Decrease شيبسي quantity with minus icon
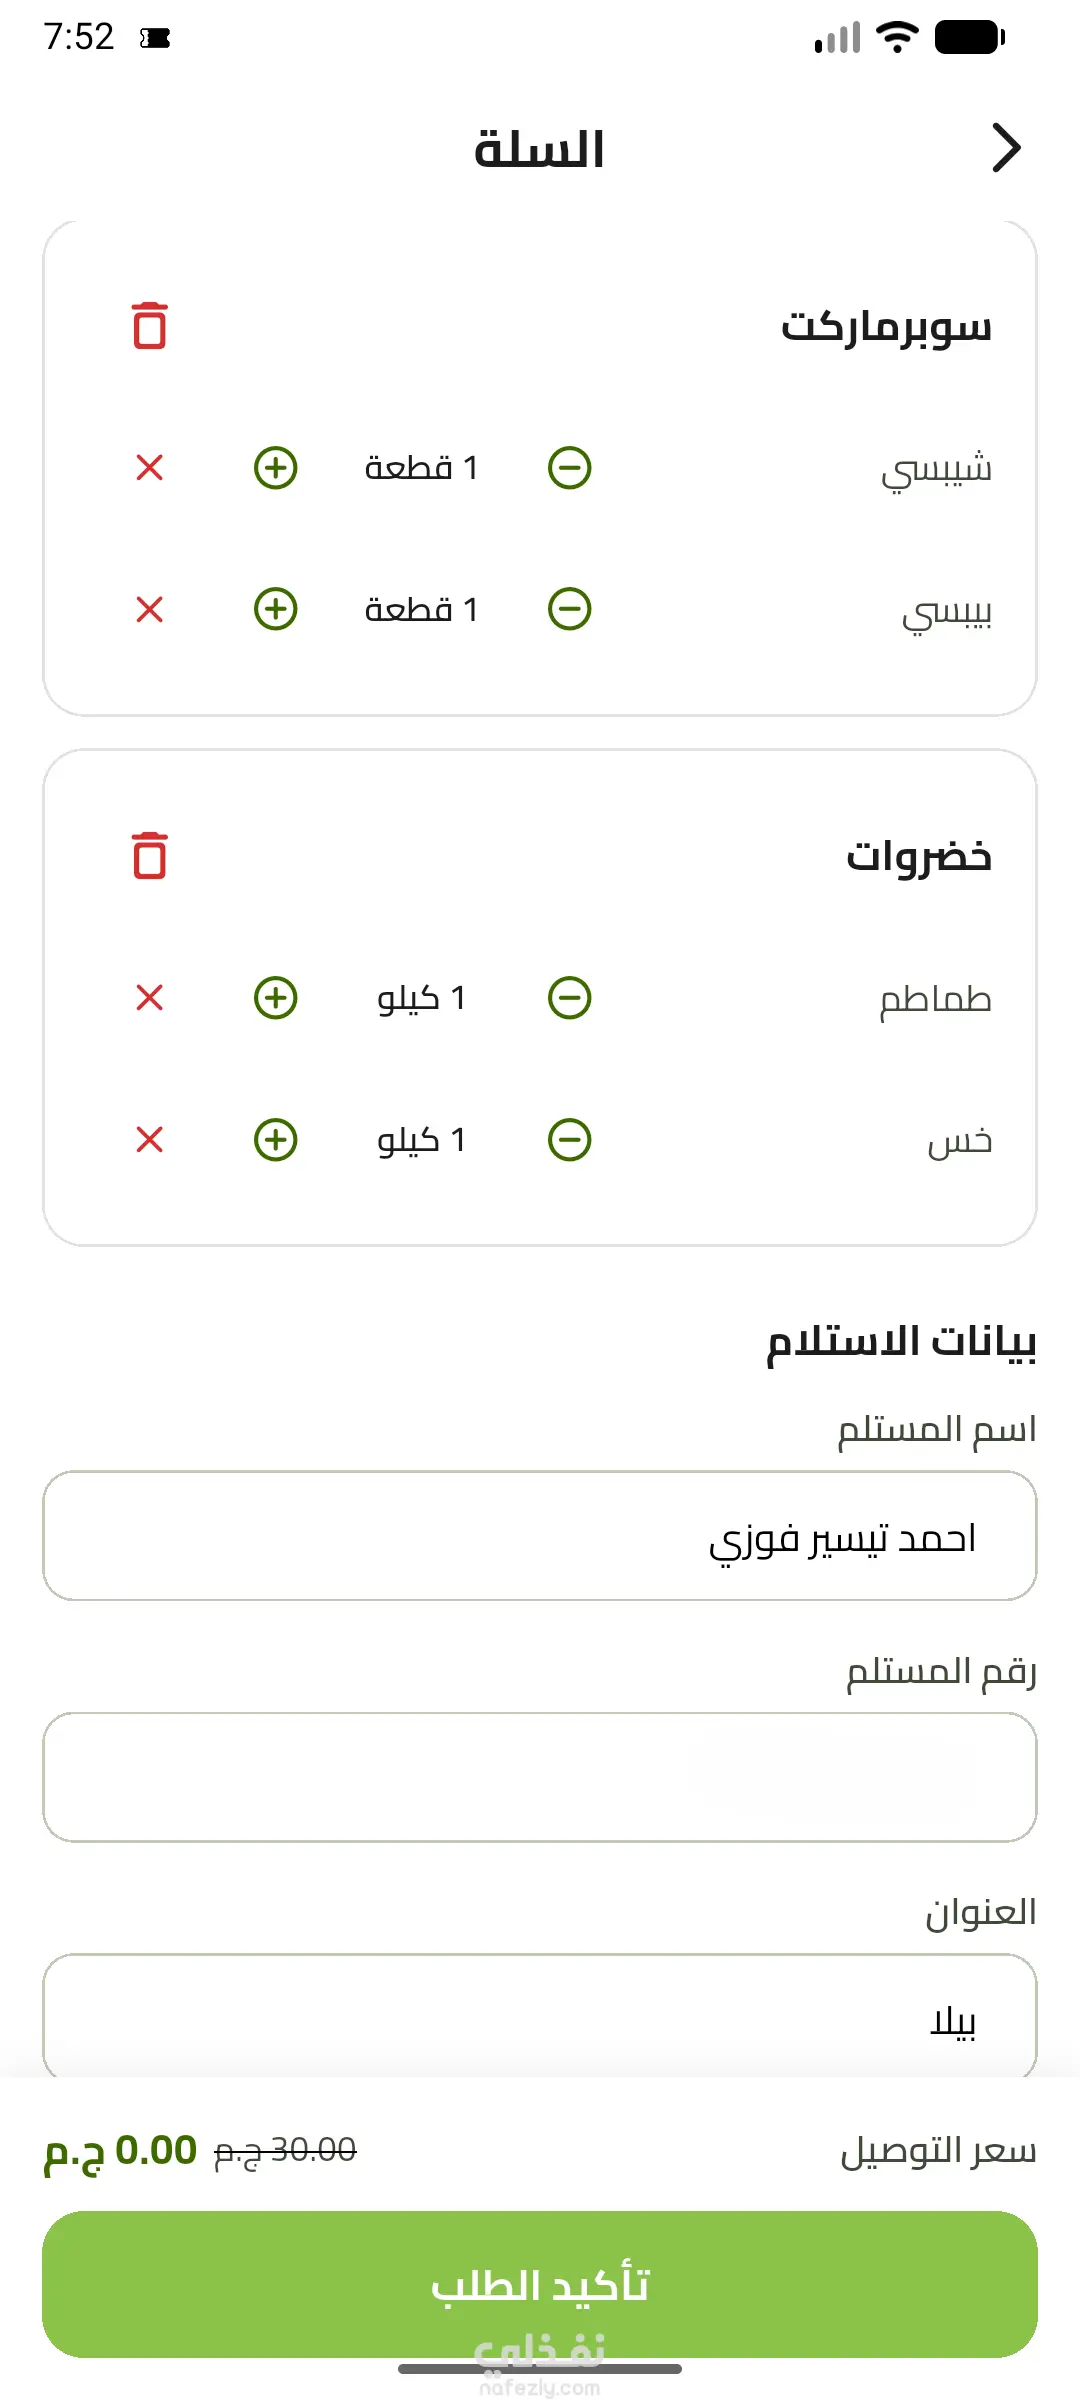Viewport: 1080px width, 2400px height. point(570,467)
